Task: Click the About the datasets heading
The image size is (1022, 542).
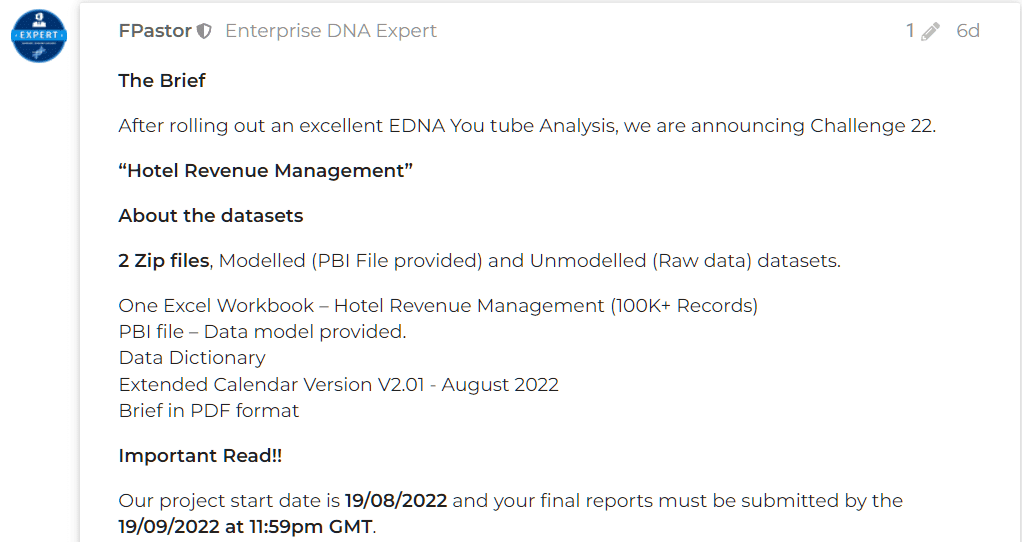Action: [211, 215]
